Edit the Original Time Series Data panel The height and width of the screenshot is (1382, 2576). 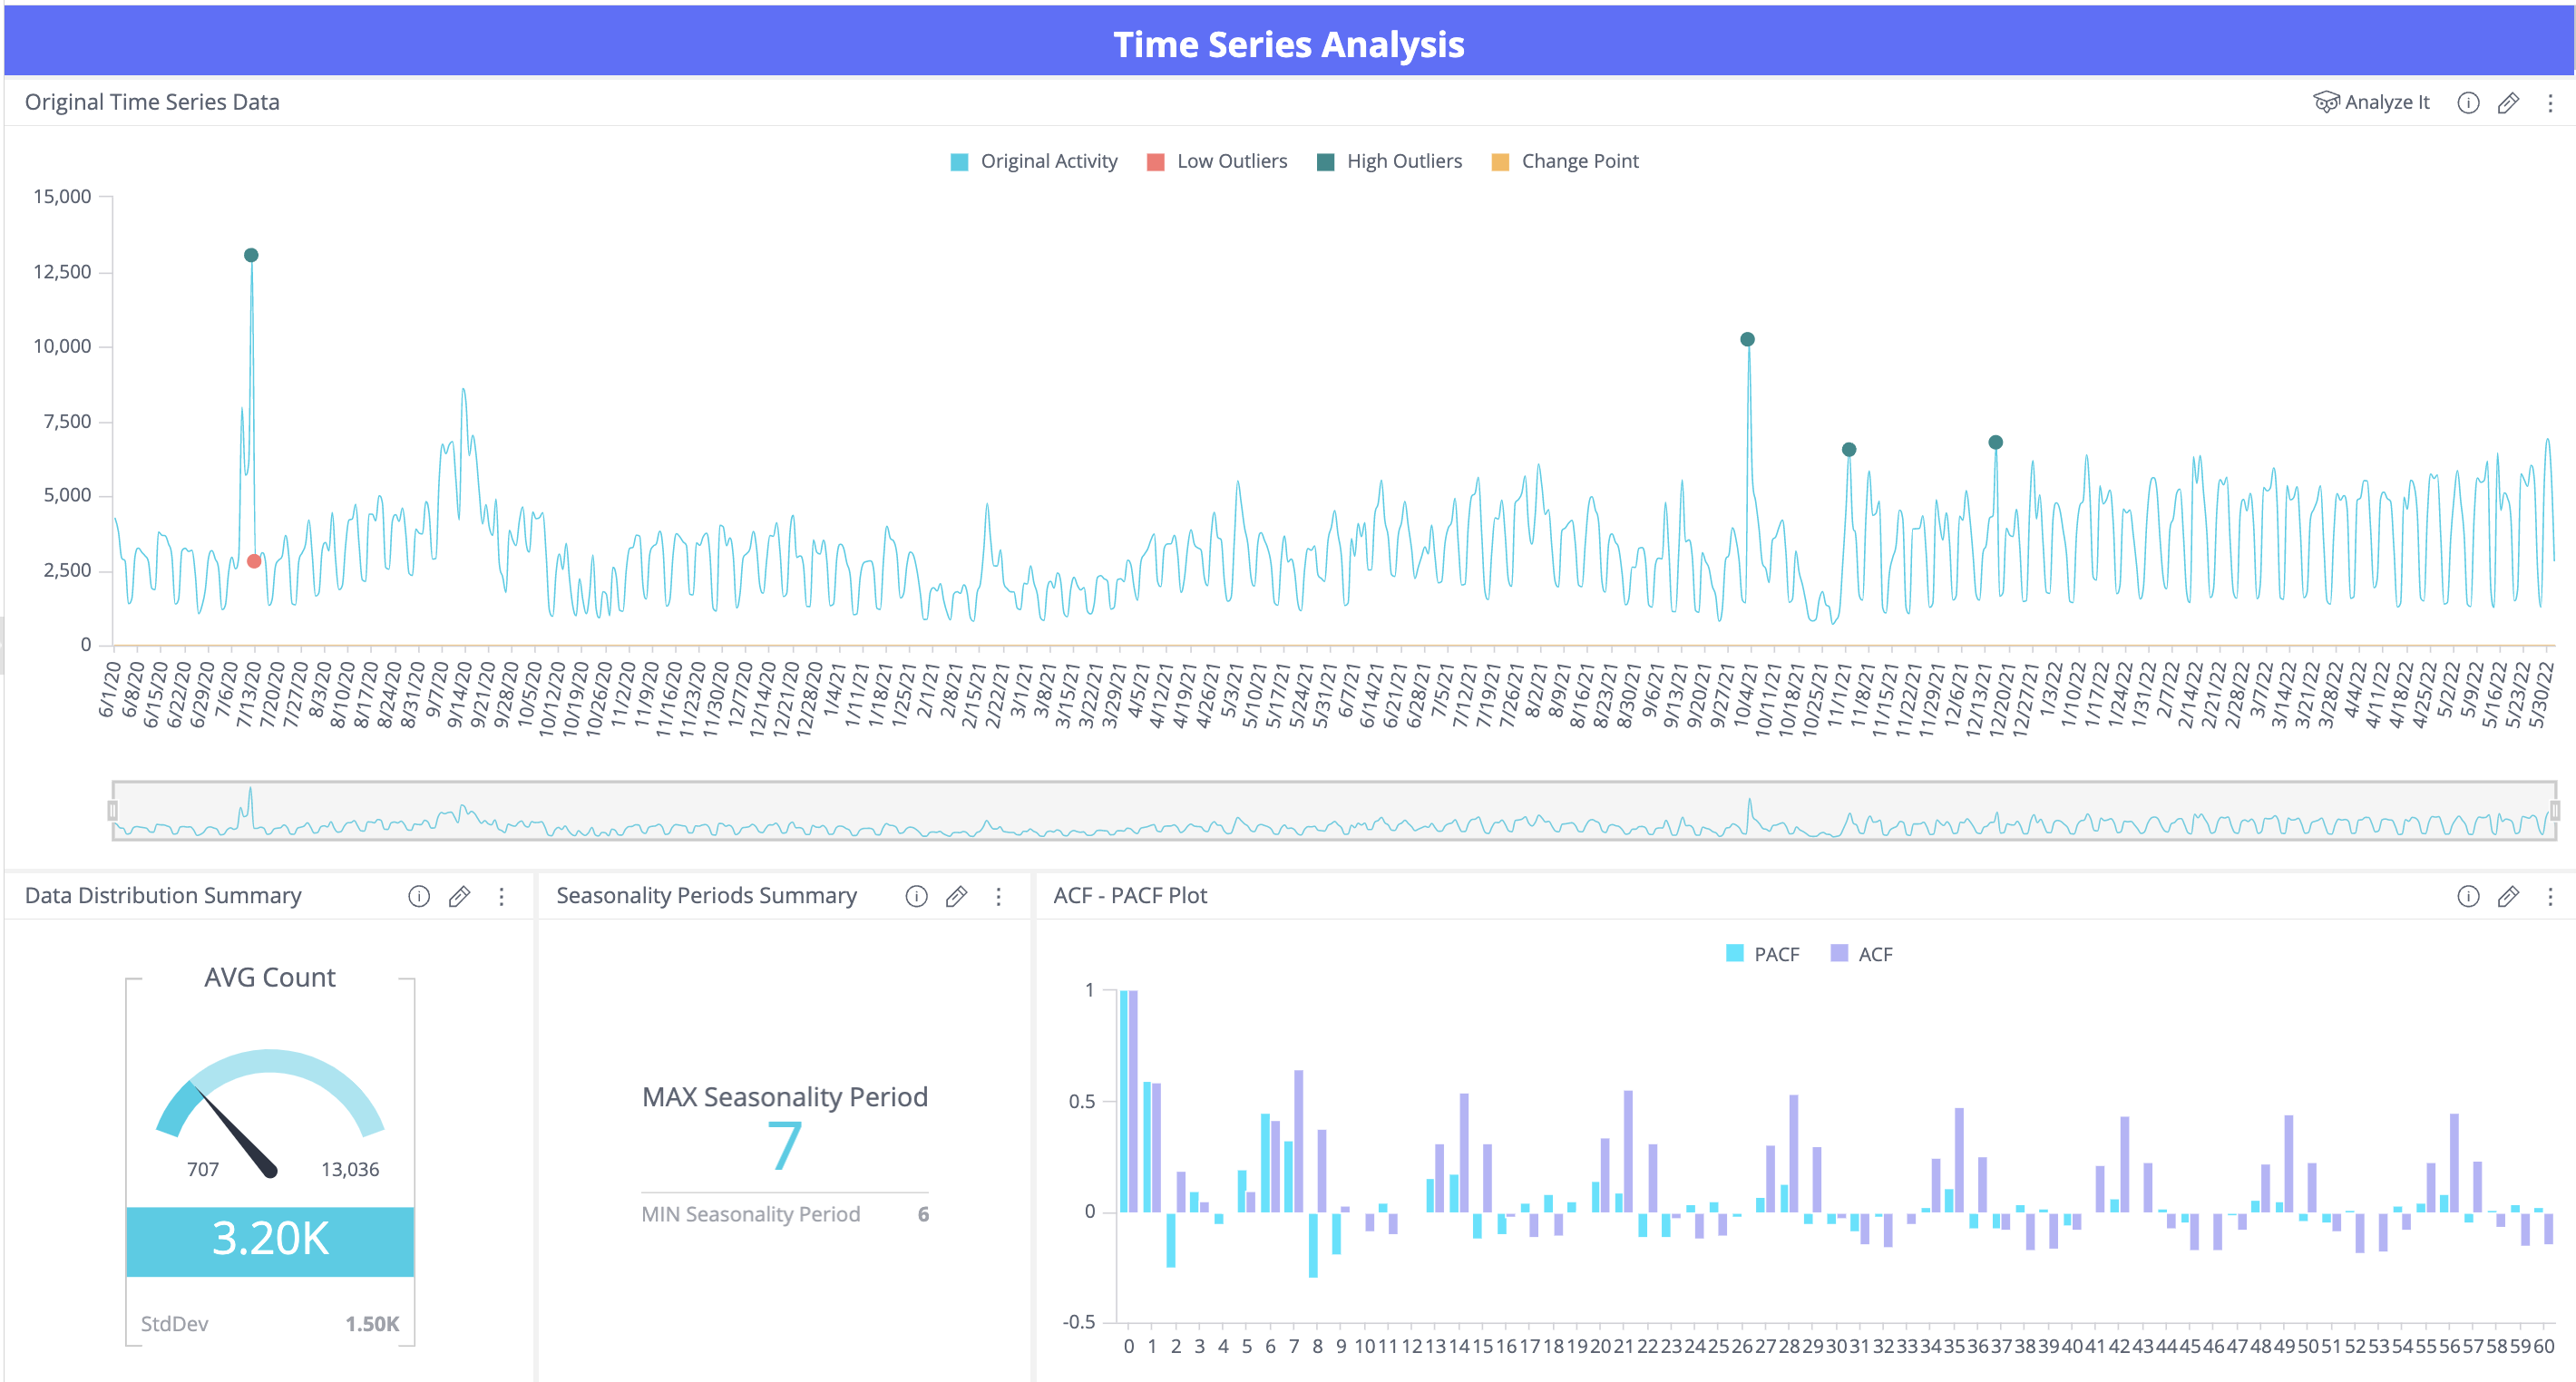coord(2508,103)
